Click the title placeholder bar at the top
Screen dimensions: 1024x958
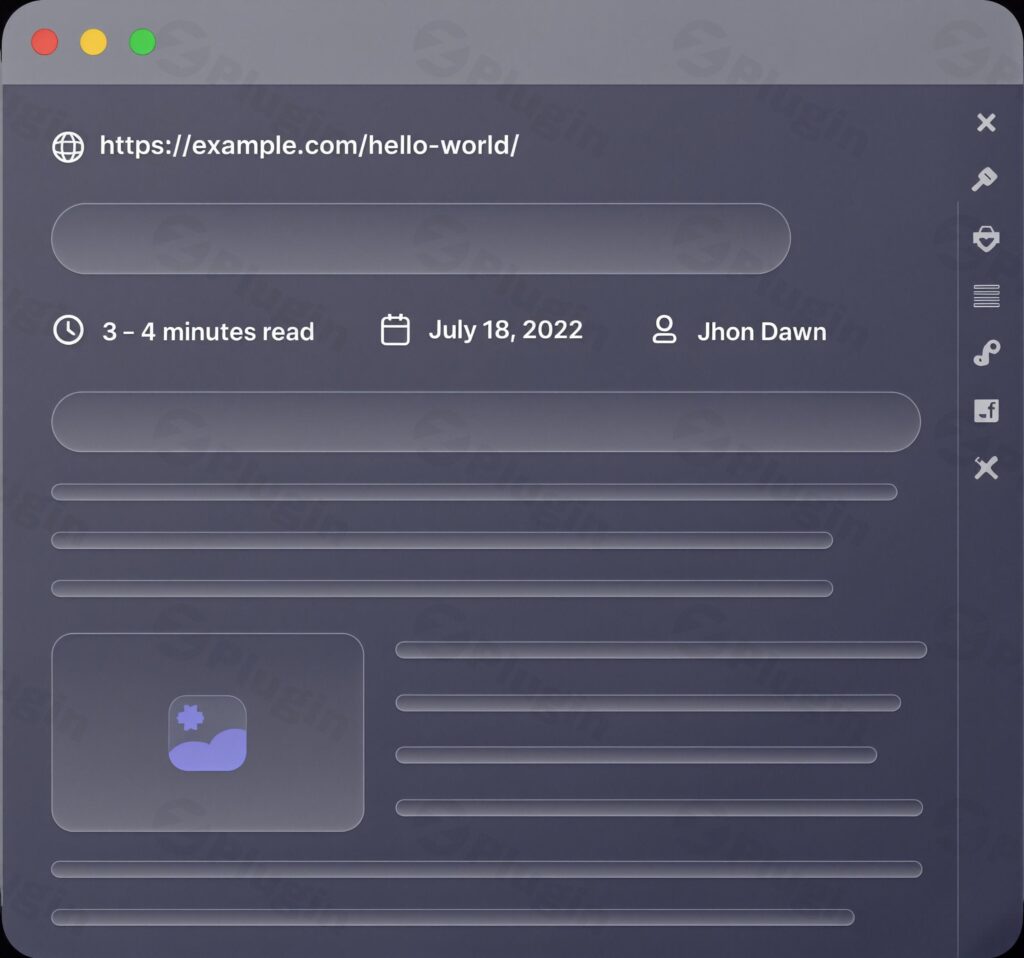[x=421, y=238]
